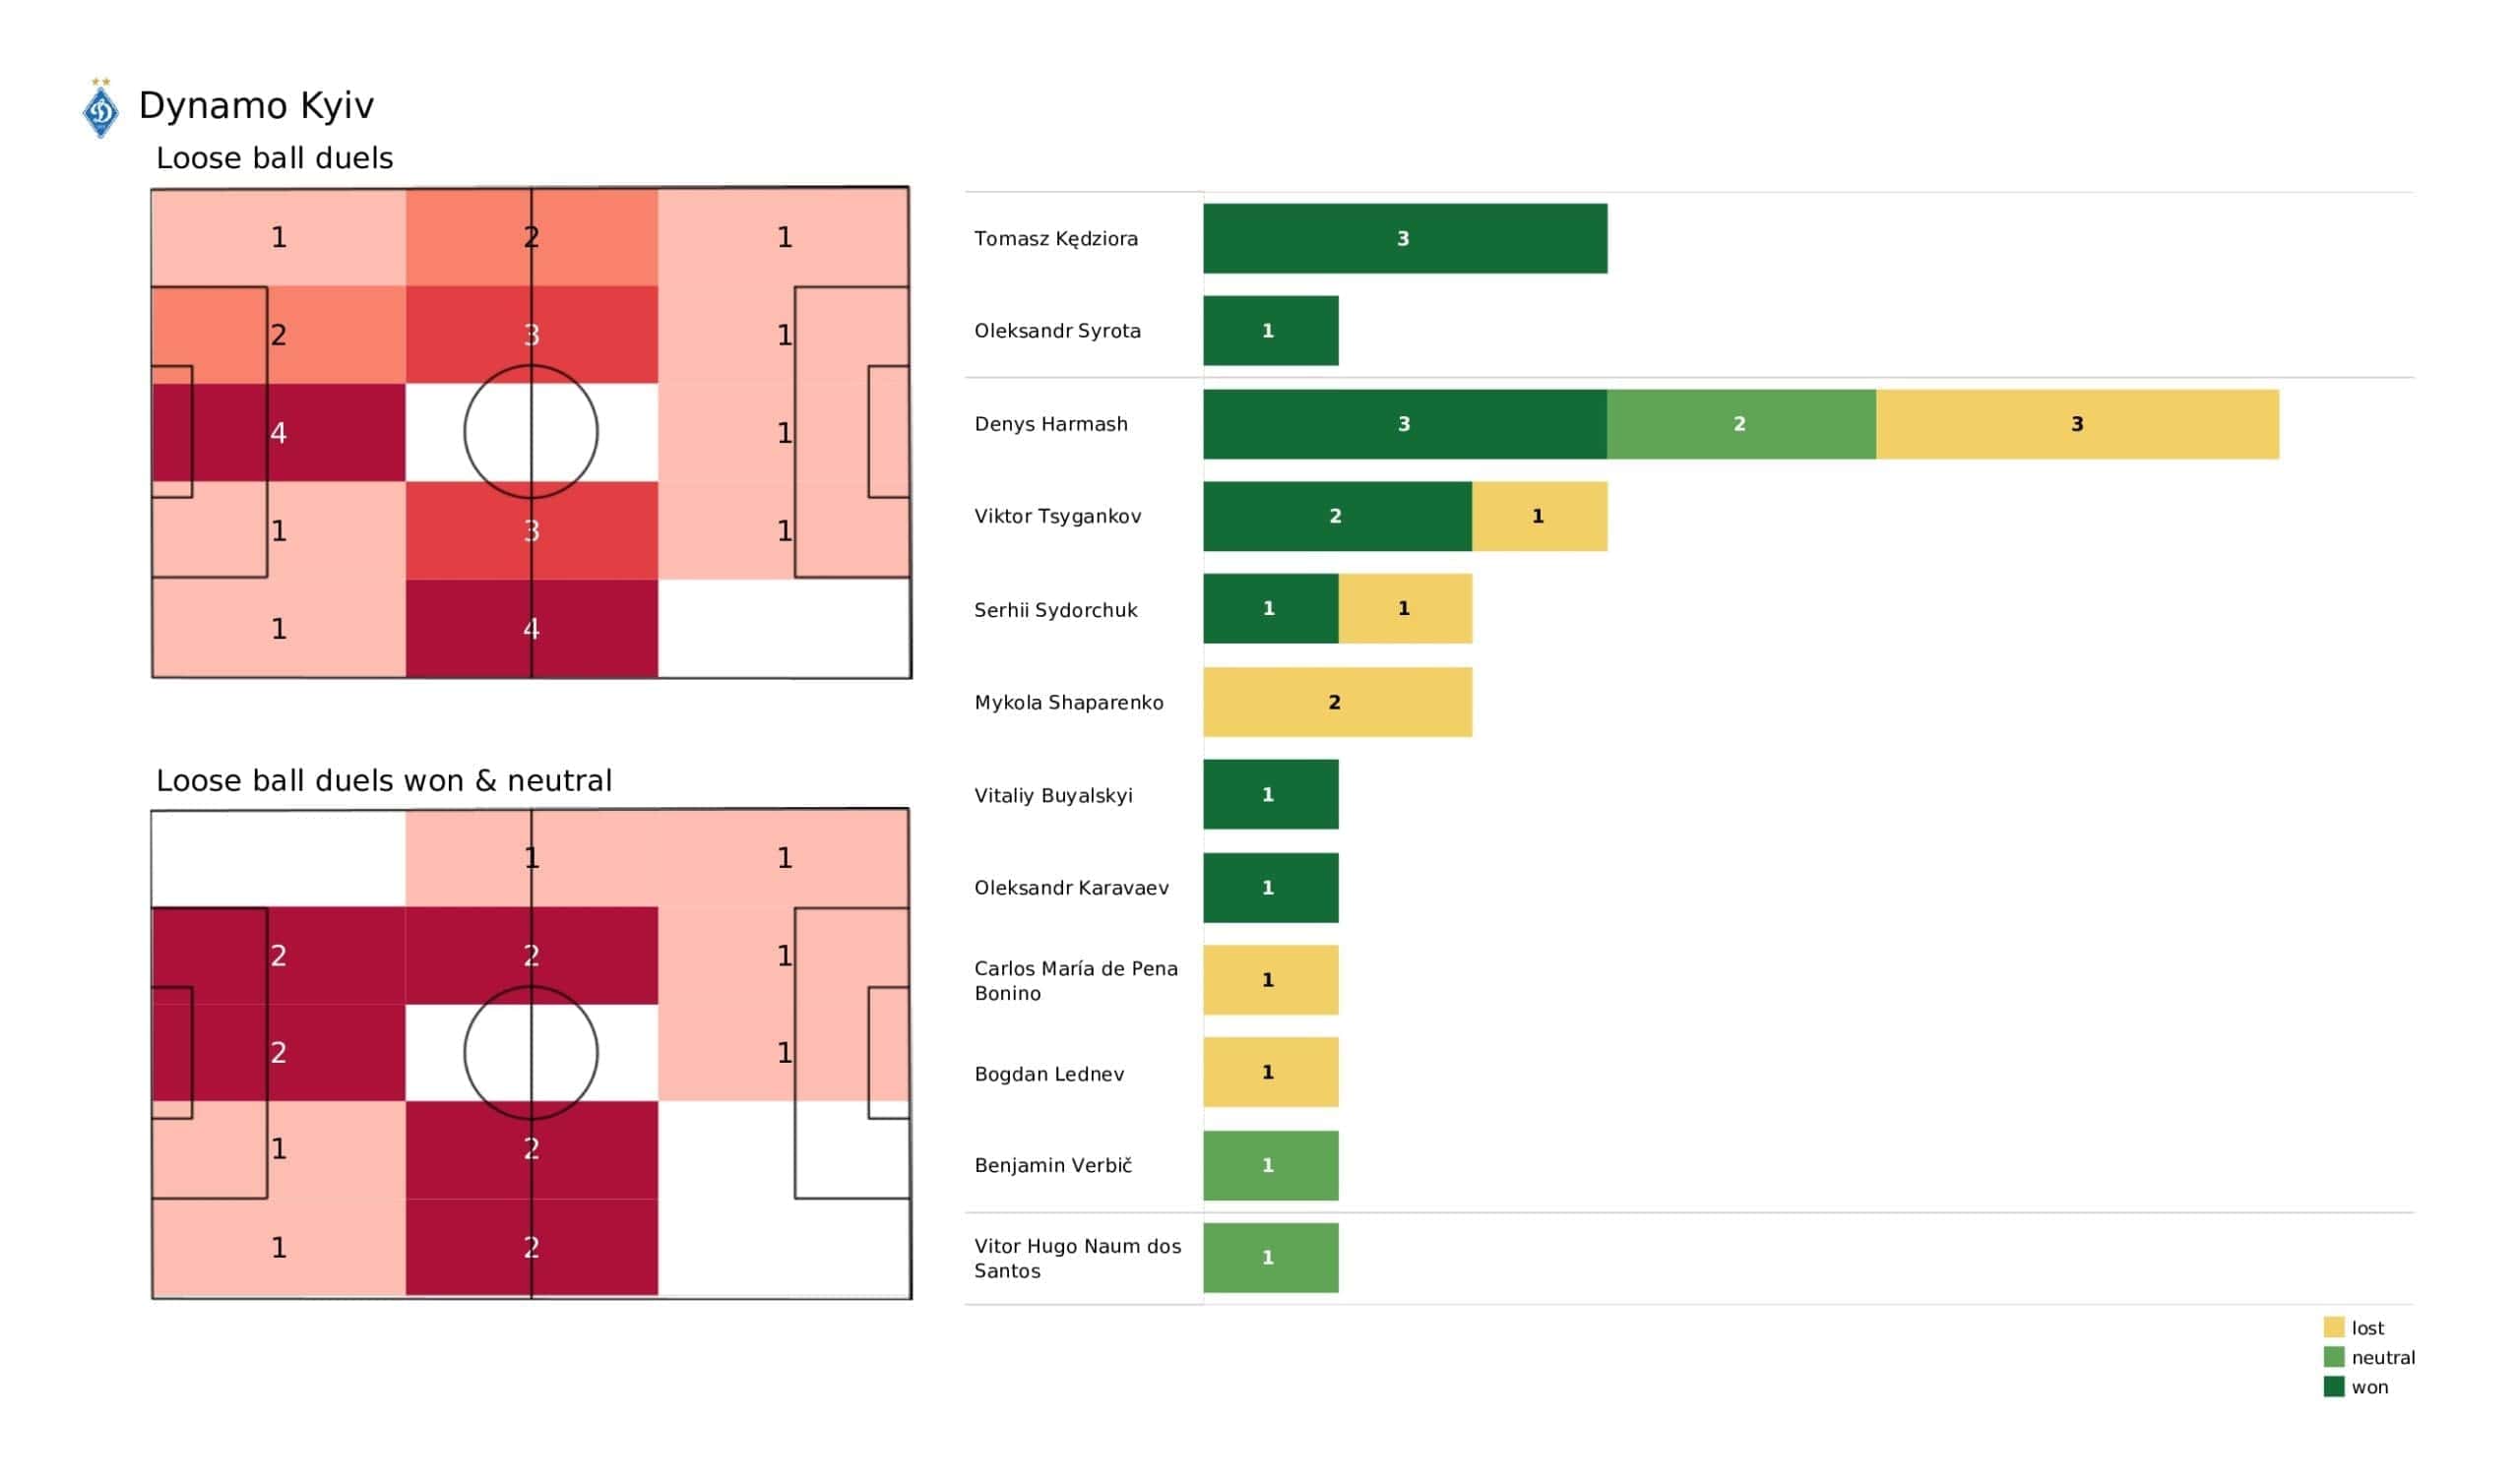Select the Vitor Hugo Naum dos Santos label
Screen dimensions: 2520x1480
[1077, 1258]
